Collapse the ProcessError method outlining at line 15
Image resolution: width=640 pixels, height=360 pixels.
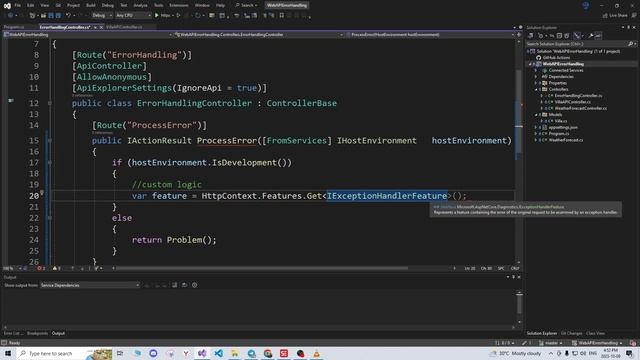point(50,140)
